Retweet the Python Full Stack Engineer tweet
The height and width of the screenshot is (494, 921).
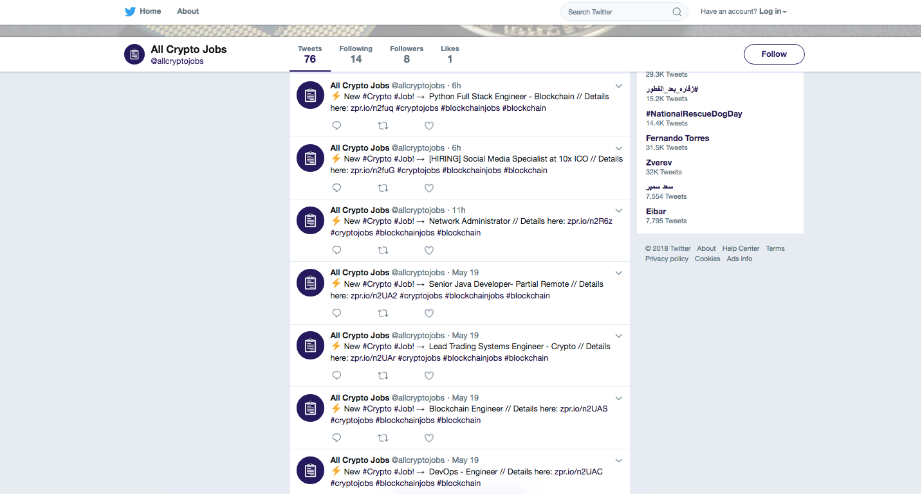(383, 125)
